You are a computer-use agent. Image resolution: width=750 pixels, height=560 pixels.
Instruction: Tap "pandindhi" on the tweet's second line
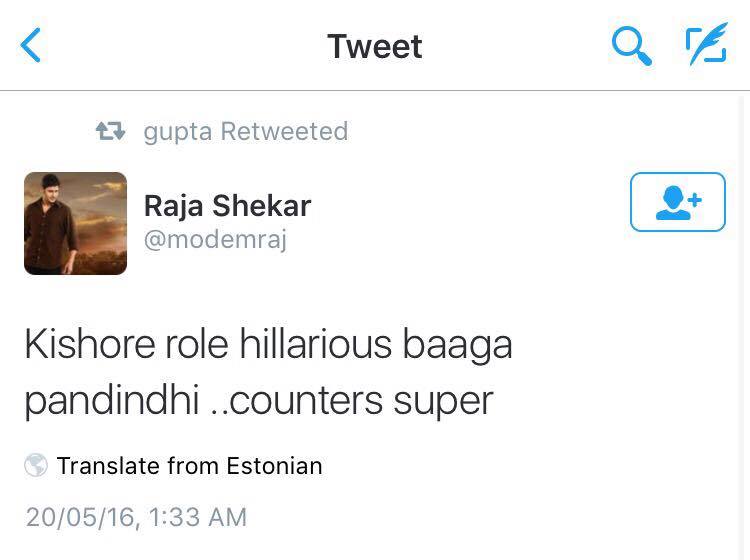coord(108,401)
